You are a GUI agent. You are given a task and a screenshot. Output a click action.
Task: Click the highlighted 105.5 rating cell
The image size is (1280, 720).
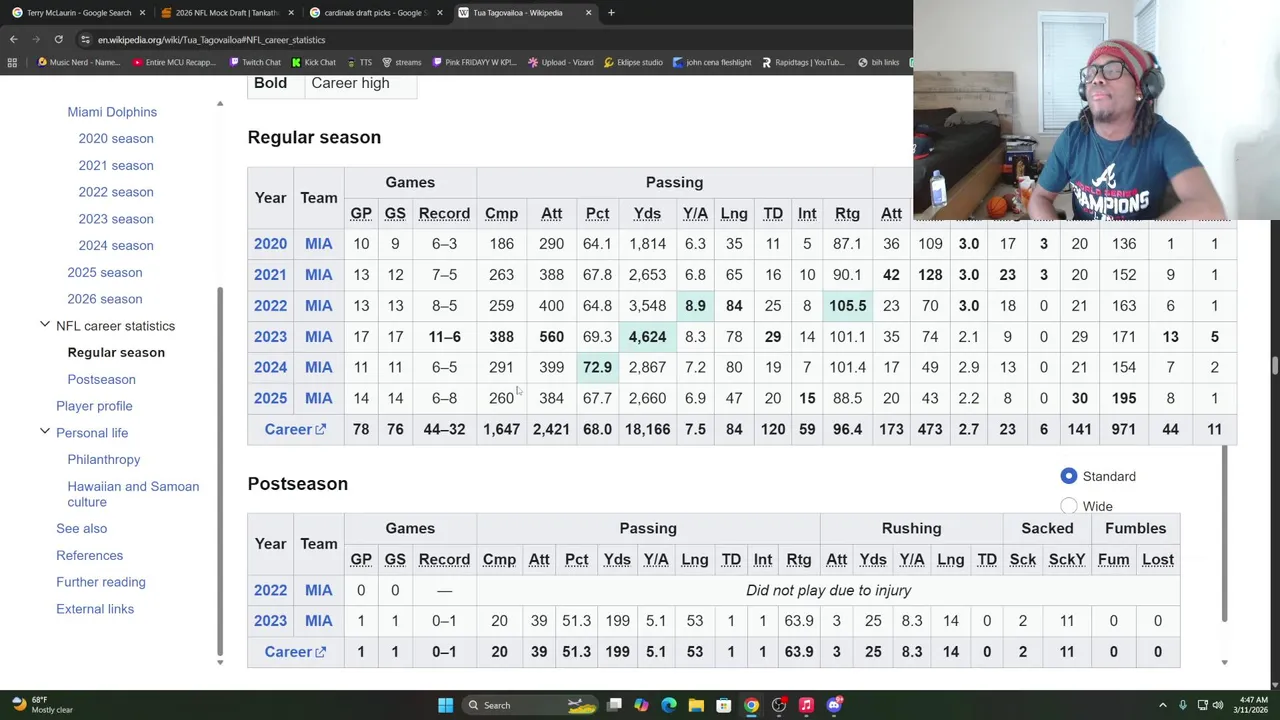(x=847, y=305)
